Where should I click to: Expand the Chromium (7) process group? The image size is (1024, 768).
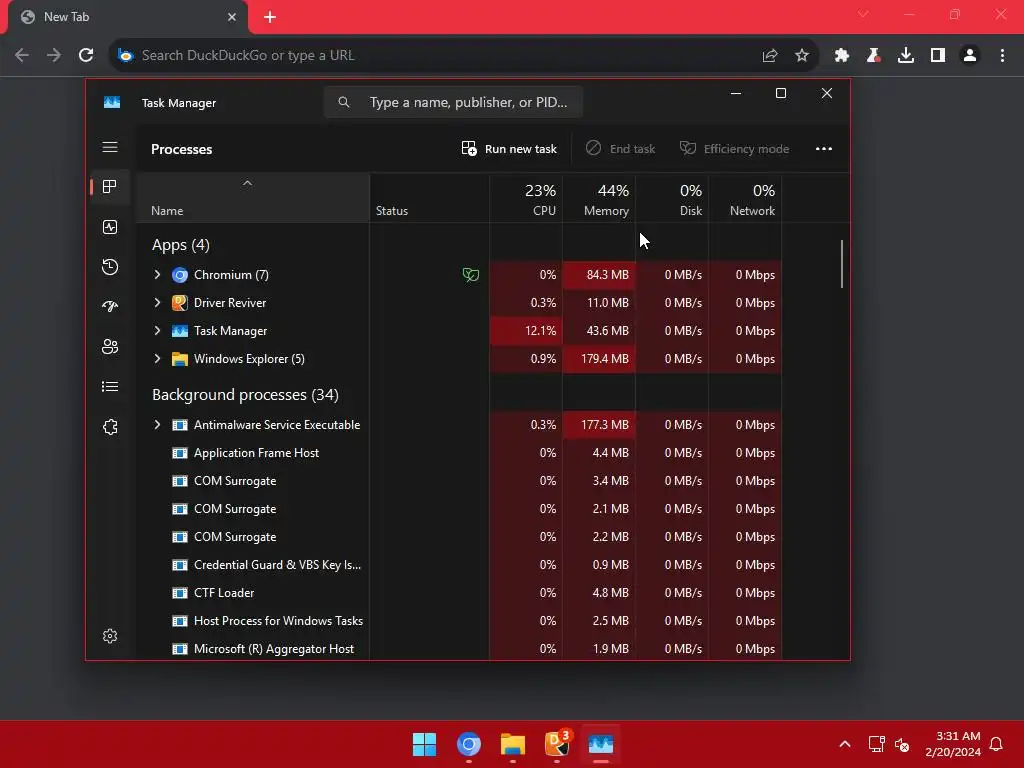157,275
